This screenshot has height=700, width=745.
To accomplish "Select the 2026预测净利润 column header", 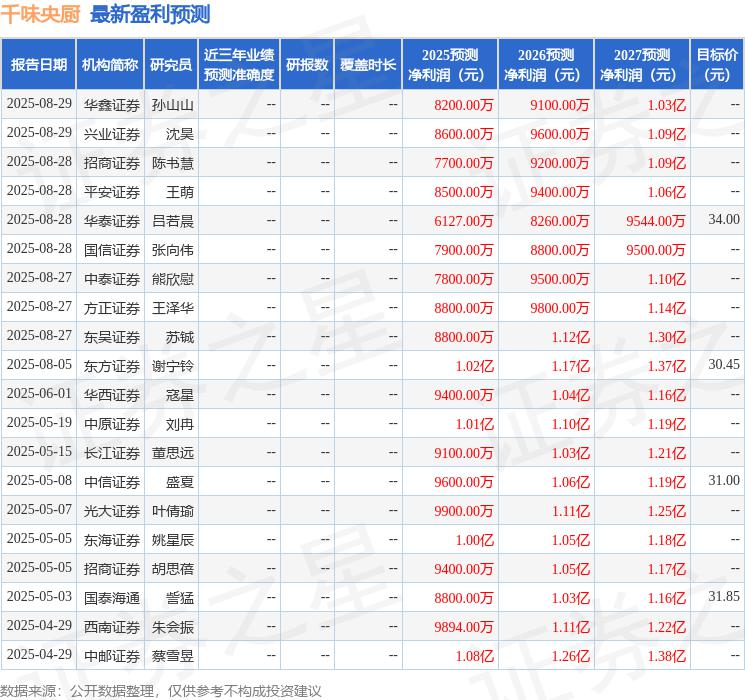I will pyautogui.click(x=546, y=64).
